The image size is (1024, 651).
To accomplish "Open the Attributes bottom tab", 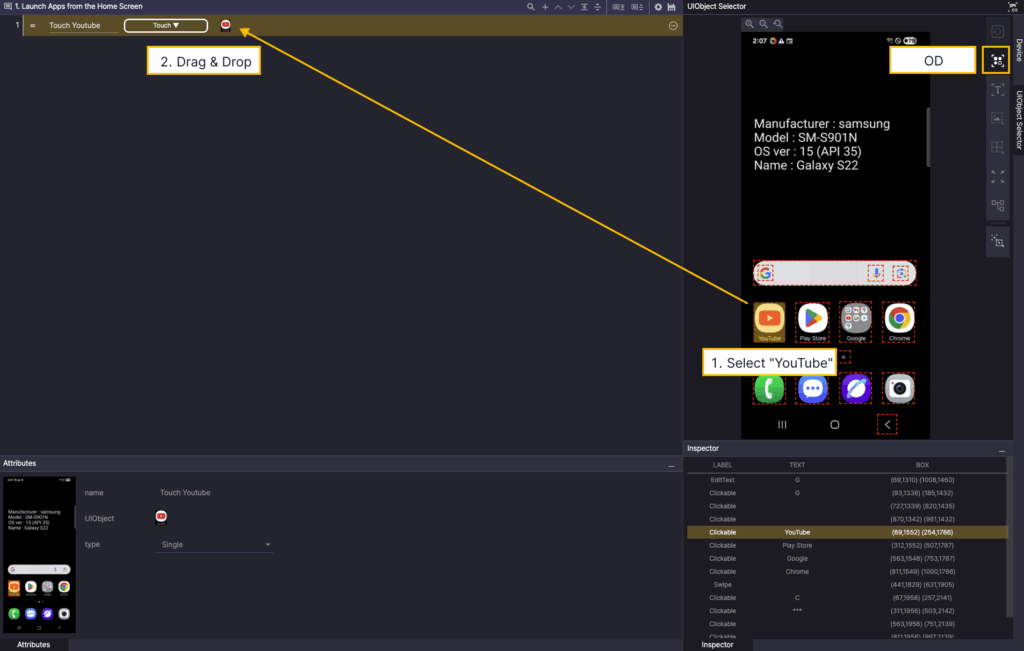I will tap(34, 645).
